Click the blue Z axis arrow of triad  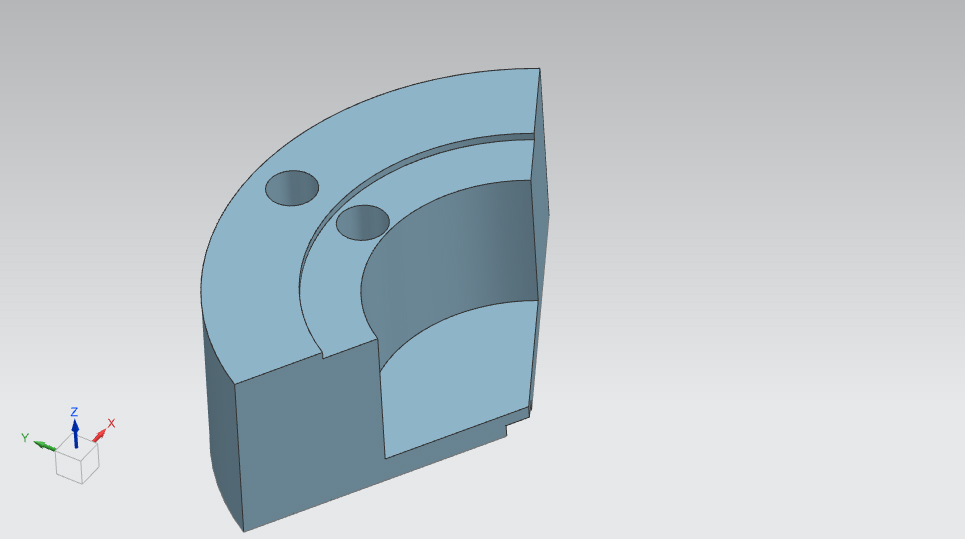pos(75,433)
